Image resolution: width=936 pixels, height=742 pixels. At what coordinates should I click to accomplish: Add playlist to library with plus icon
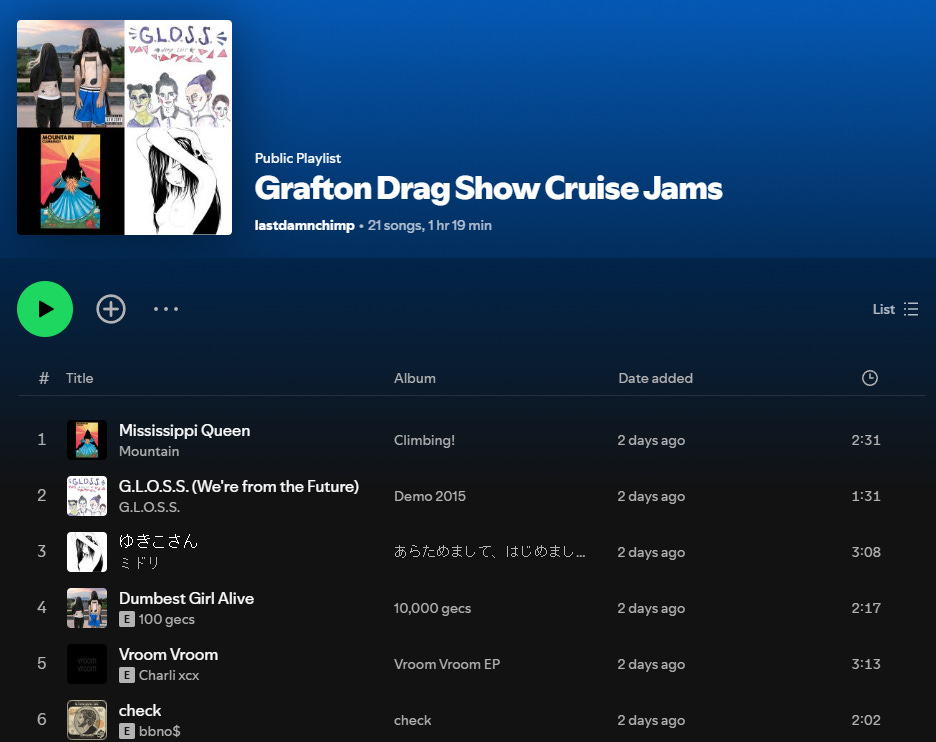click(111, 309)
